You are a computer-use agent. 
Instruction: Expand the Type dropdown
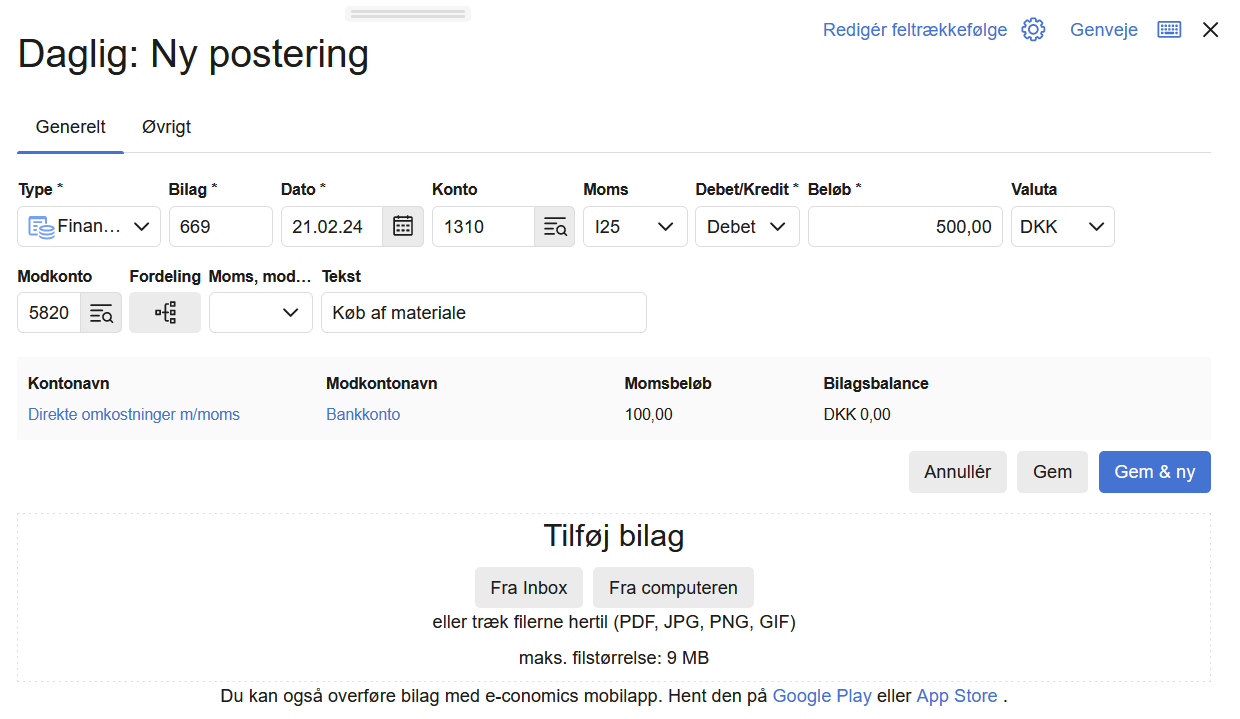[89, 226]
